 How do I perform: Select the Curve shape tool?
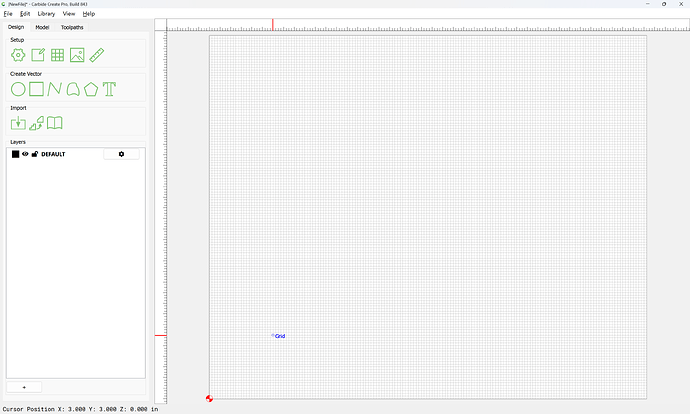[x=73, y=89]
